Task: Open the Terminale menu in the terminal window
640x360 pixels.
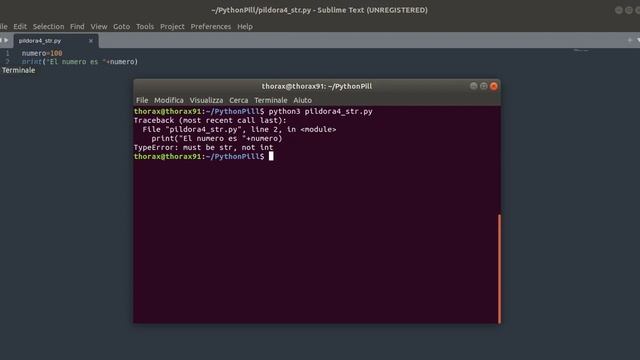Action: point(271,100)
